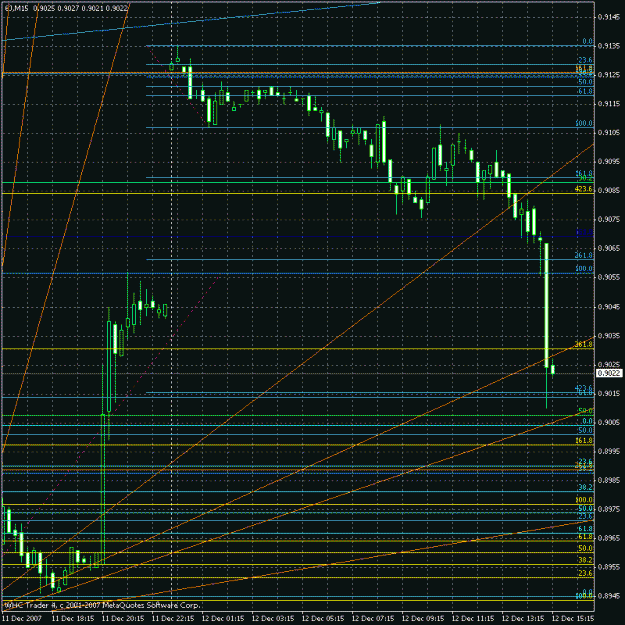Click the yellow 423.6 Fibonacci label
The width and height of the screenshot is (625, 625).
click(x=584, y=189)
